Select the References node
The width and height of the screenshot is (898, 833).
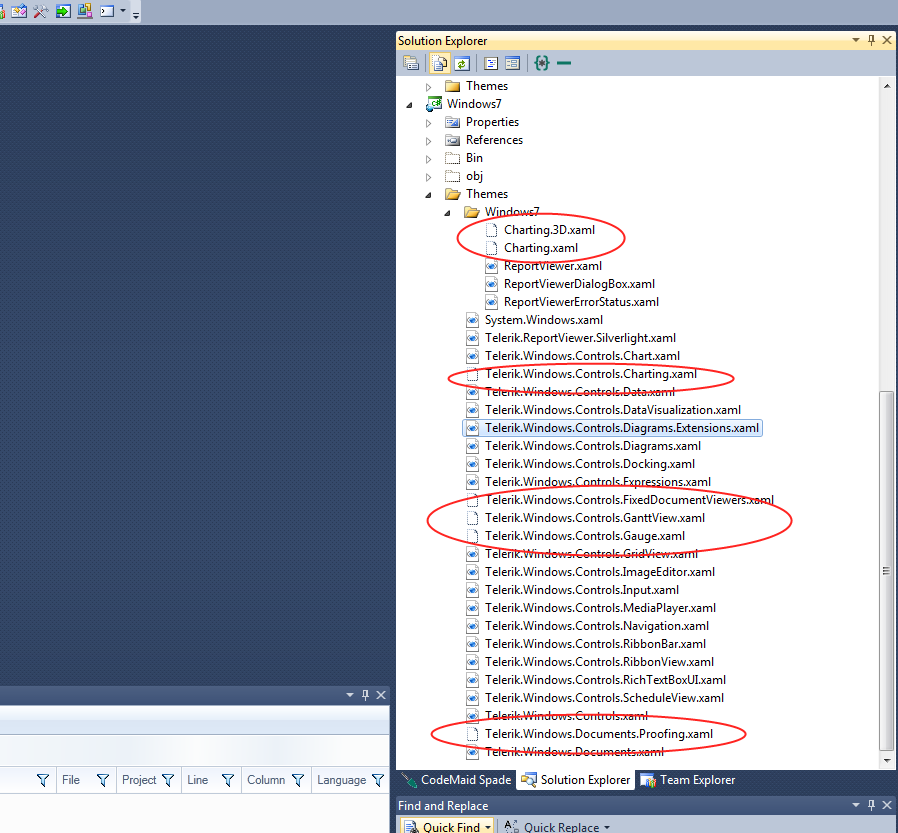click(x=494, y=140)
